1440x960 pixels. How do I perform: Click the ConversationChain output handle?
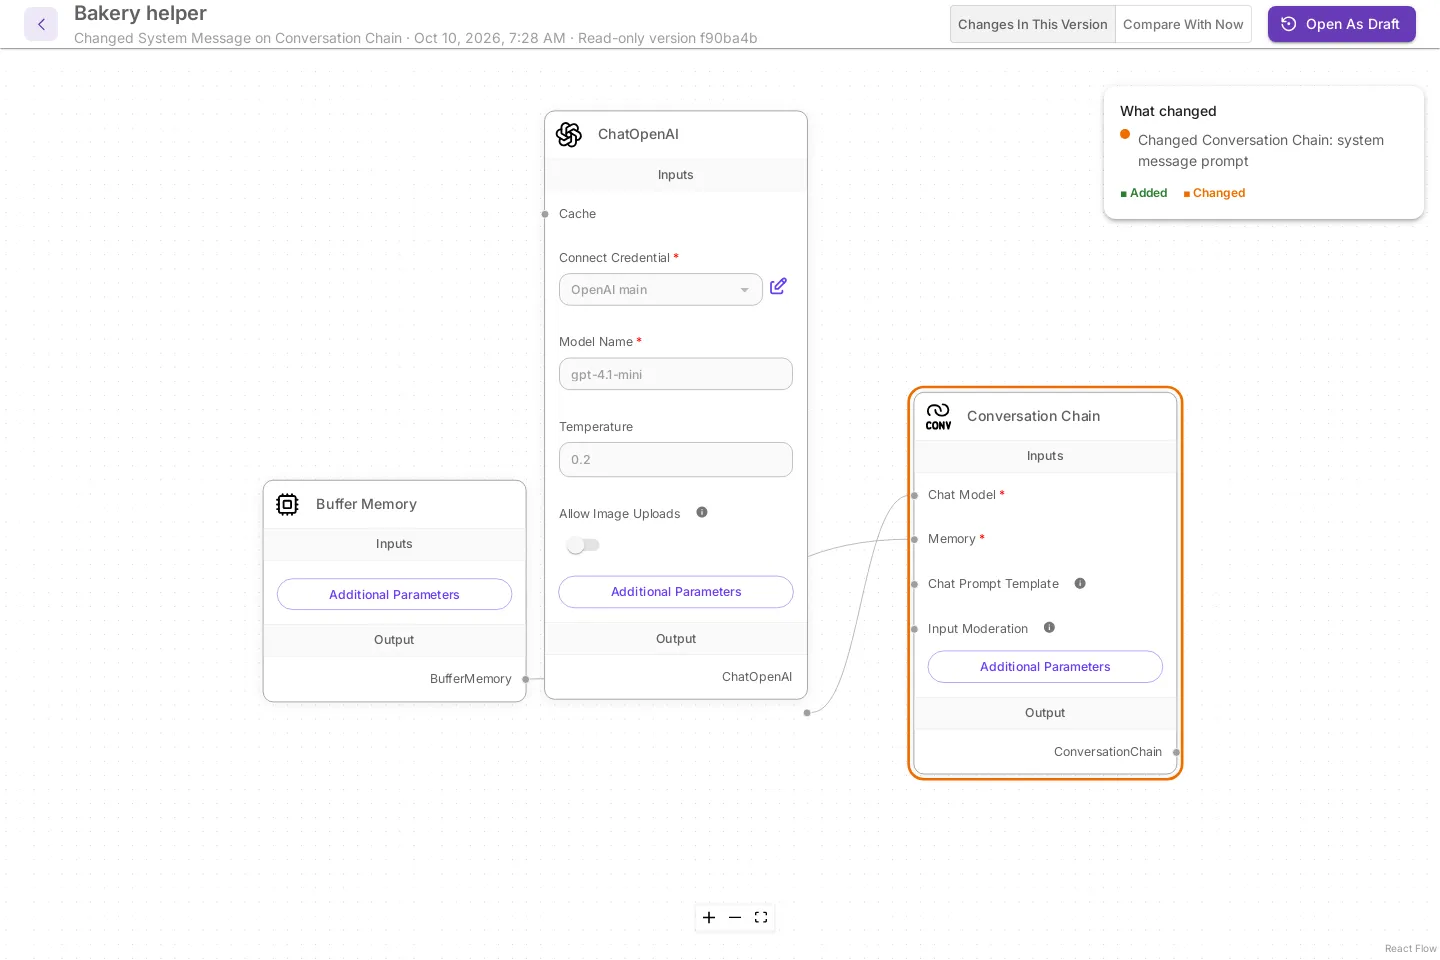pyautogui.click(x=1177, y=752)
